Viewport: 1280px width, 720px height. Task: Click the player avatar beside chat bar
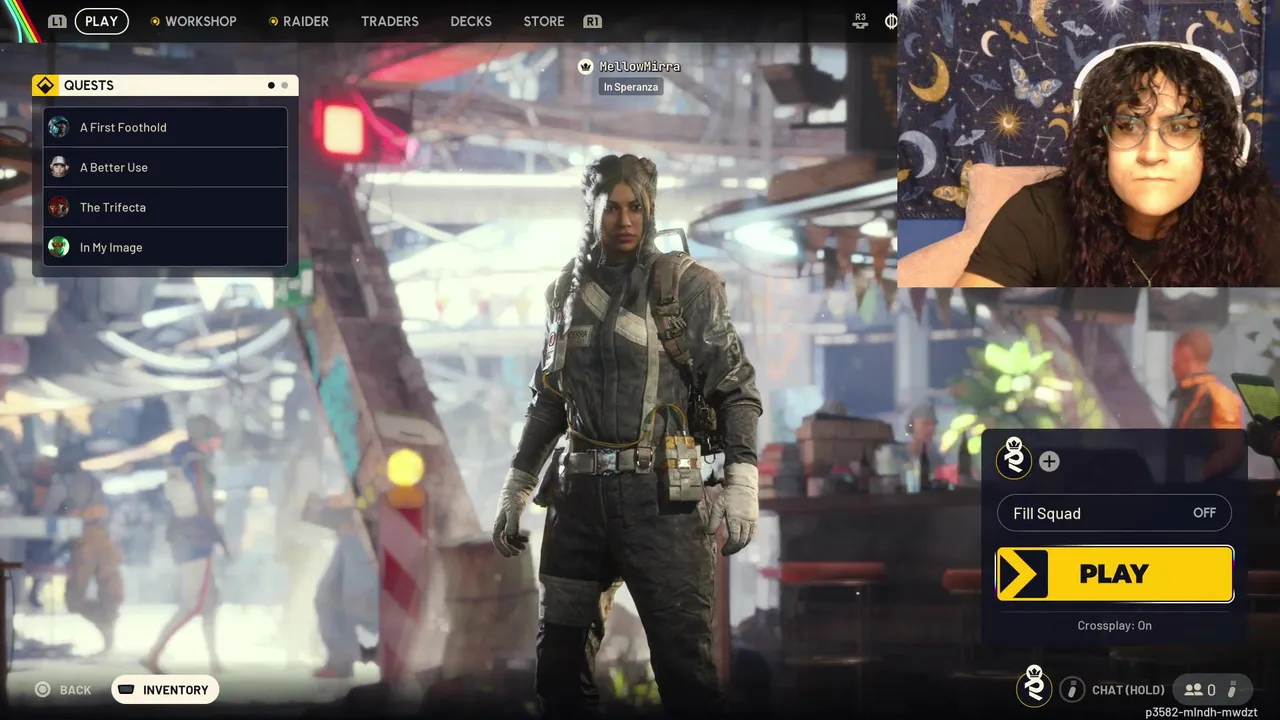coord(1034,687)
